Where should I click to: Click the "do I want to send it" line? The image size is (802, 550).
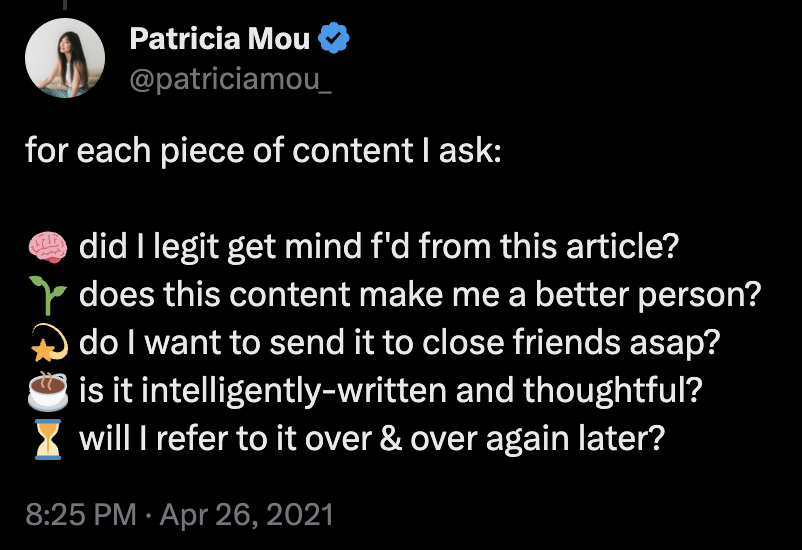tap(400, 343)
